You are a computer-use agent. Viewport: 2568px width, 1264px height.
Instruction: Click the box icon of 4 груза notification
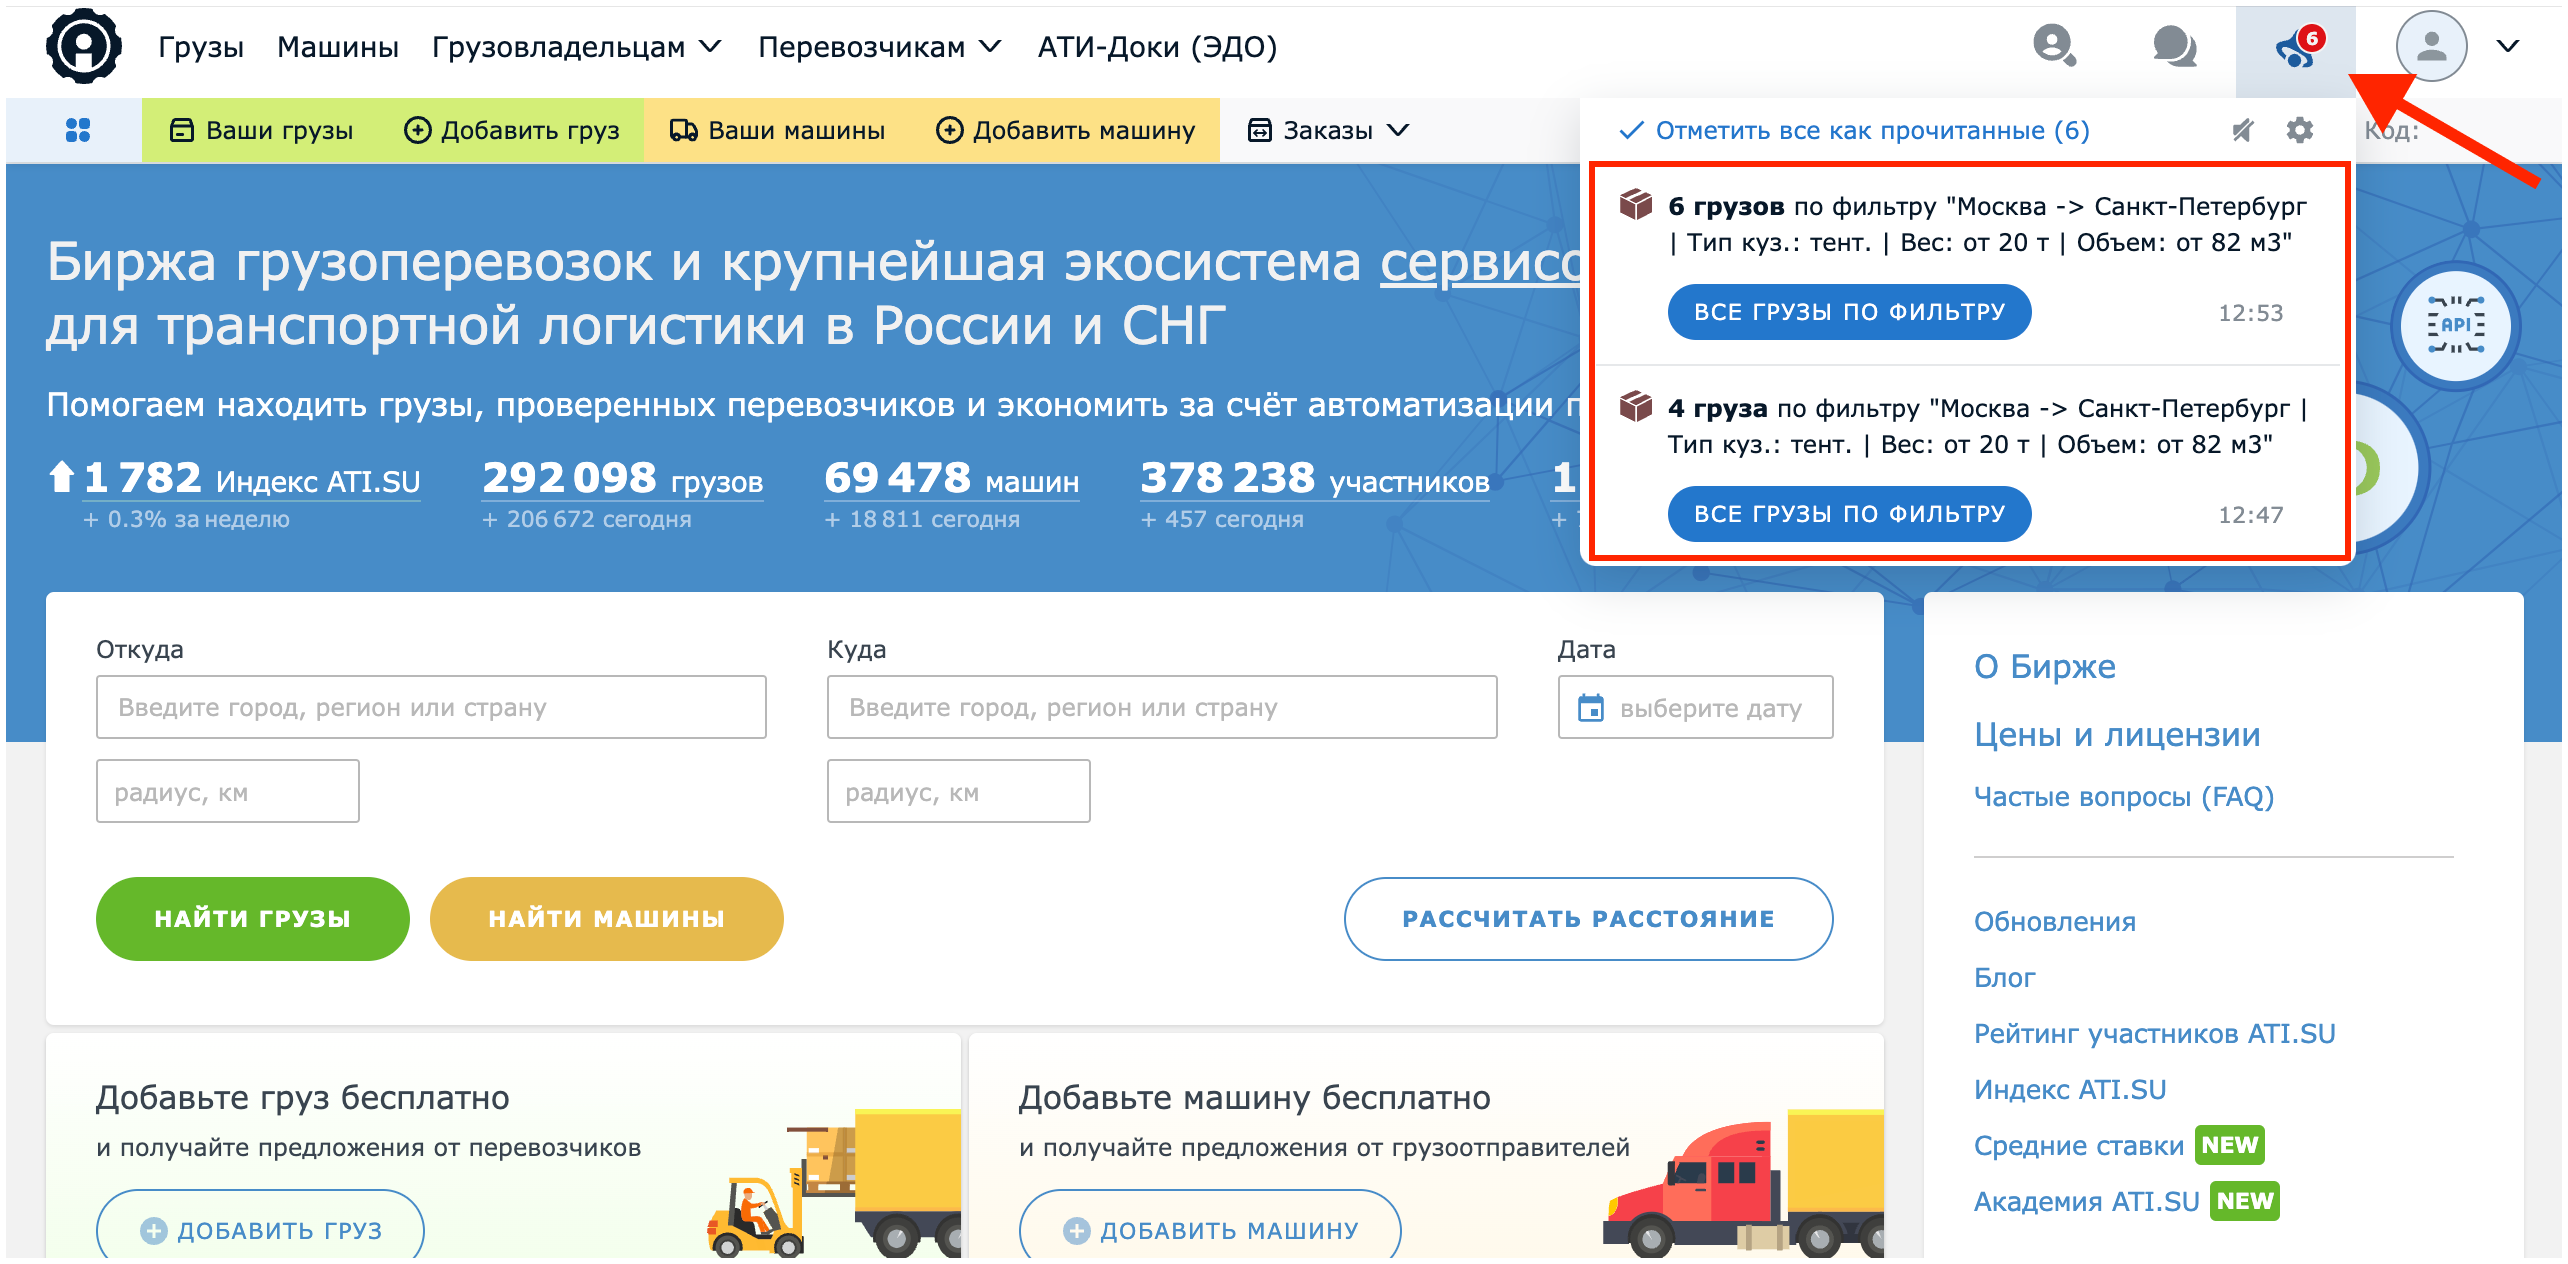[x=1636, y=406]
